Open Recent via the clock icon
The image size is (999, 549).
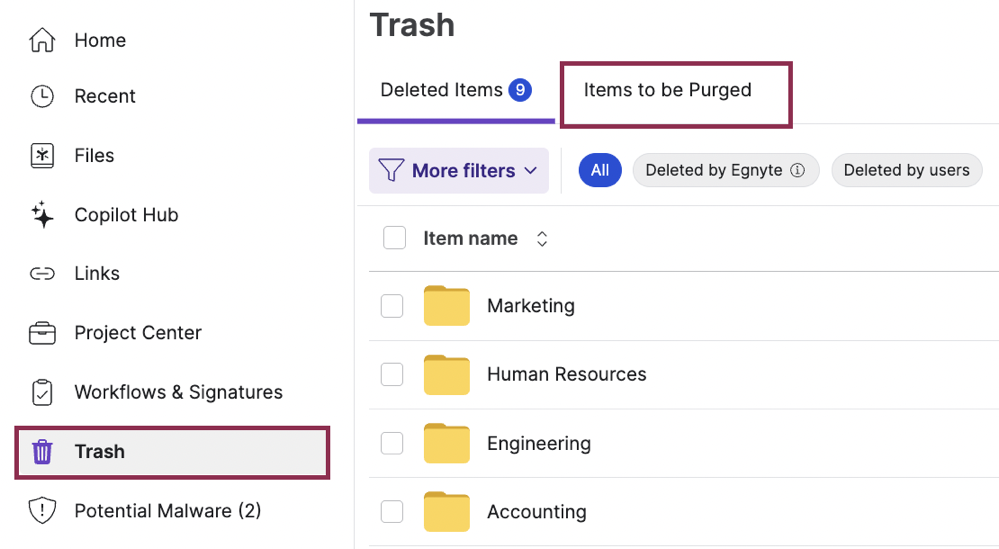click(x=42, y=97)
